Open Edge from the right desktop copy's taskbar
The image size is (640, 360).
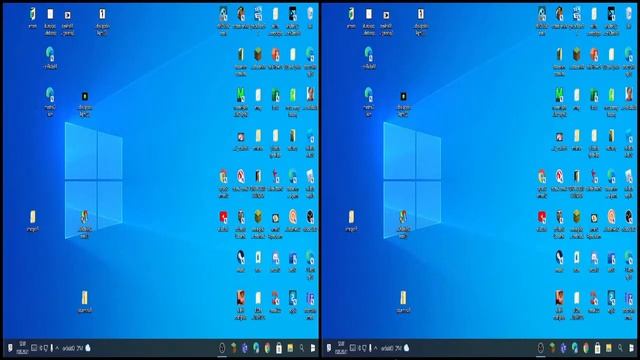coord(574,348)
